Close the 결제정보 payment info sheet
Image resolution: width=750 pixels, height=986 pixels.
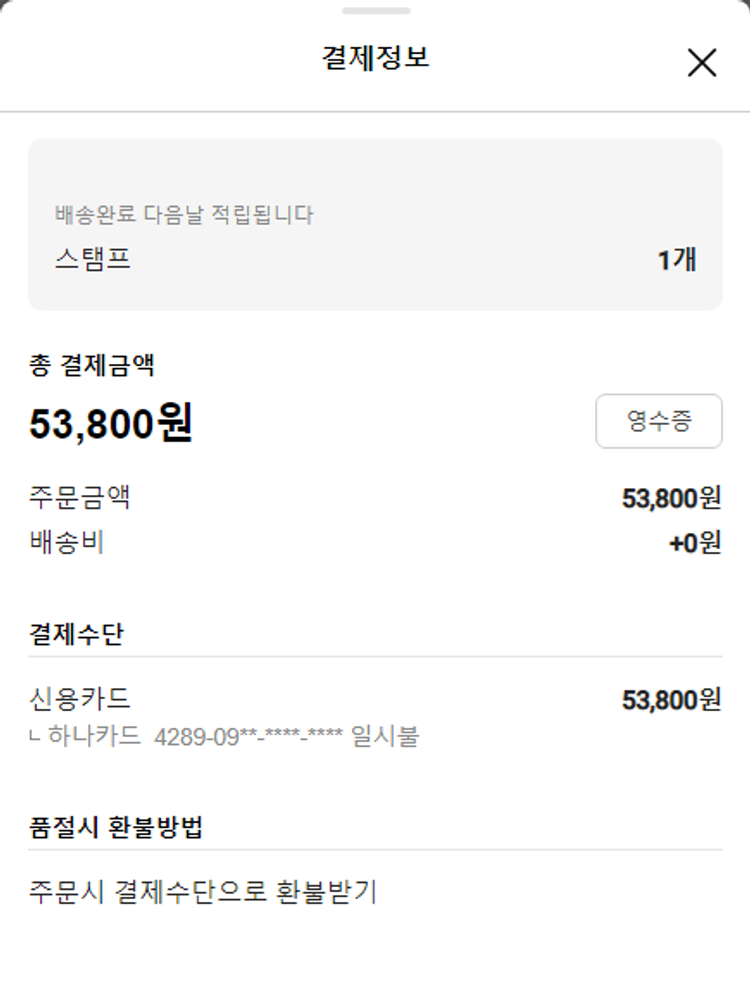702,63
